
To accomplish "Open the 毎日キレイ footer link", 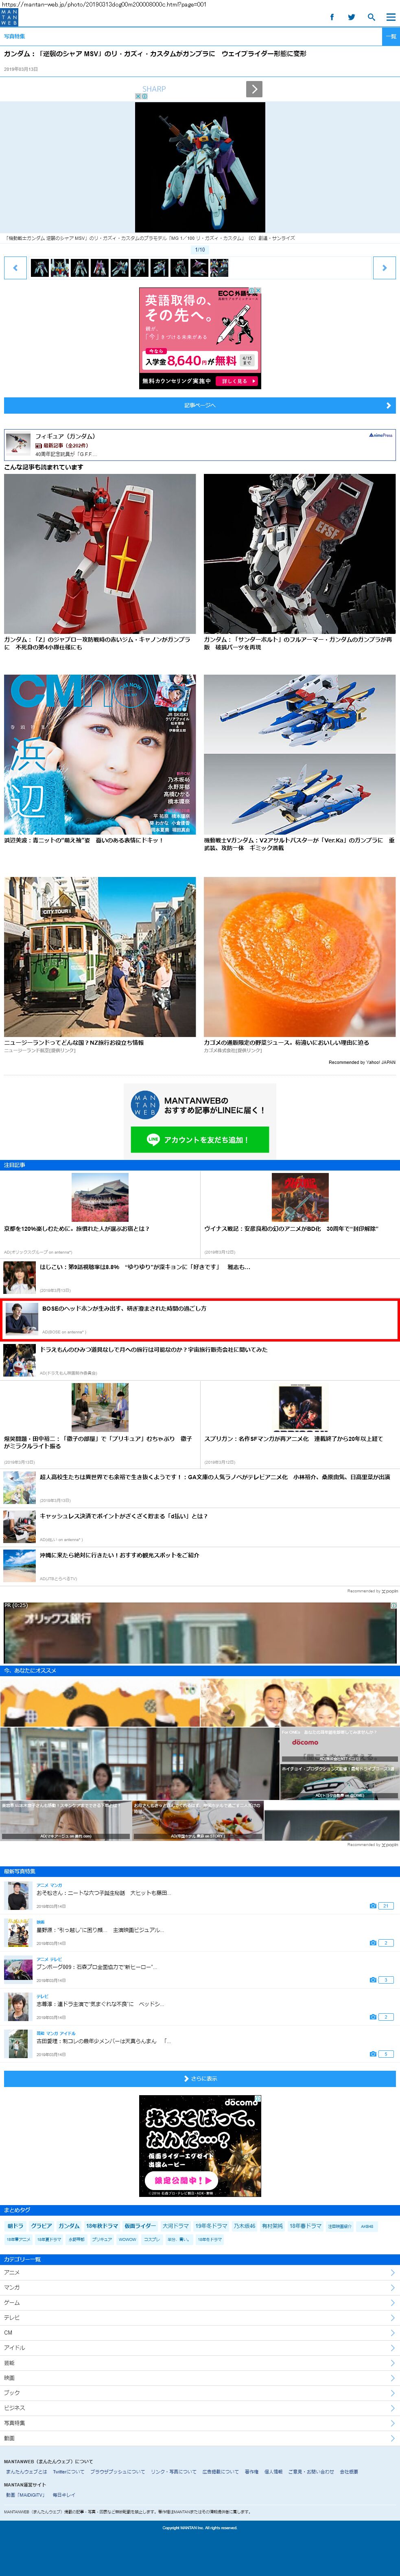I will tap(64, 2495).
